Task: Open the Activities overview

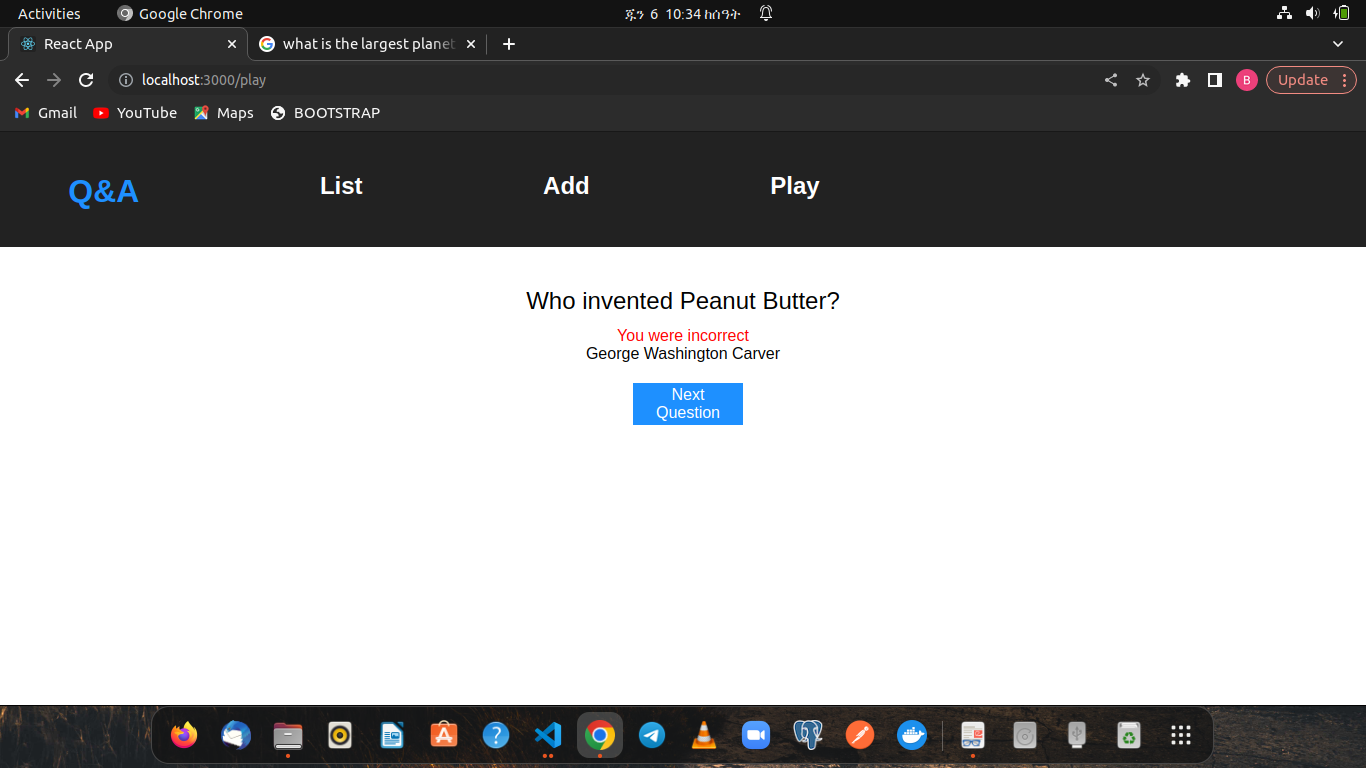Action: coord(48,13)
